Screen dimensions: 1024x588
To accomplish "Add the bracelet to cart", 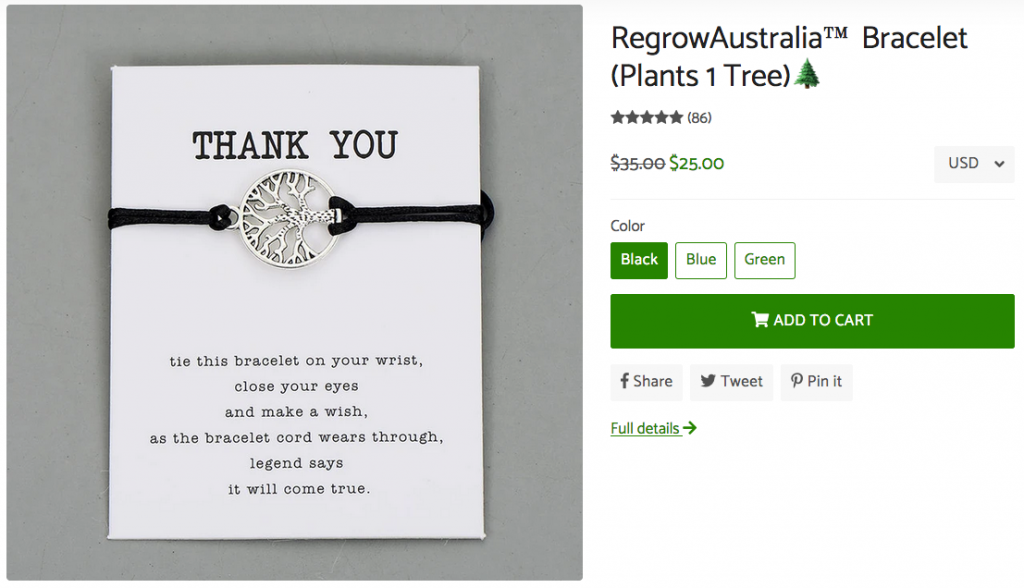I will (812, 321).
